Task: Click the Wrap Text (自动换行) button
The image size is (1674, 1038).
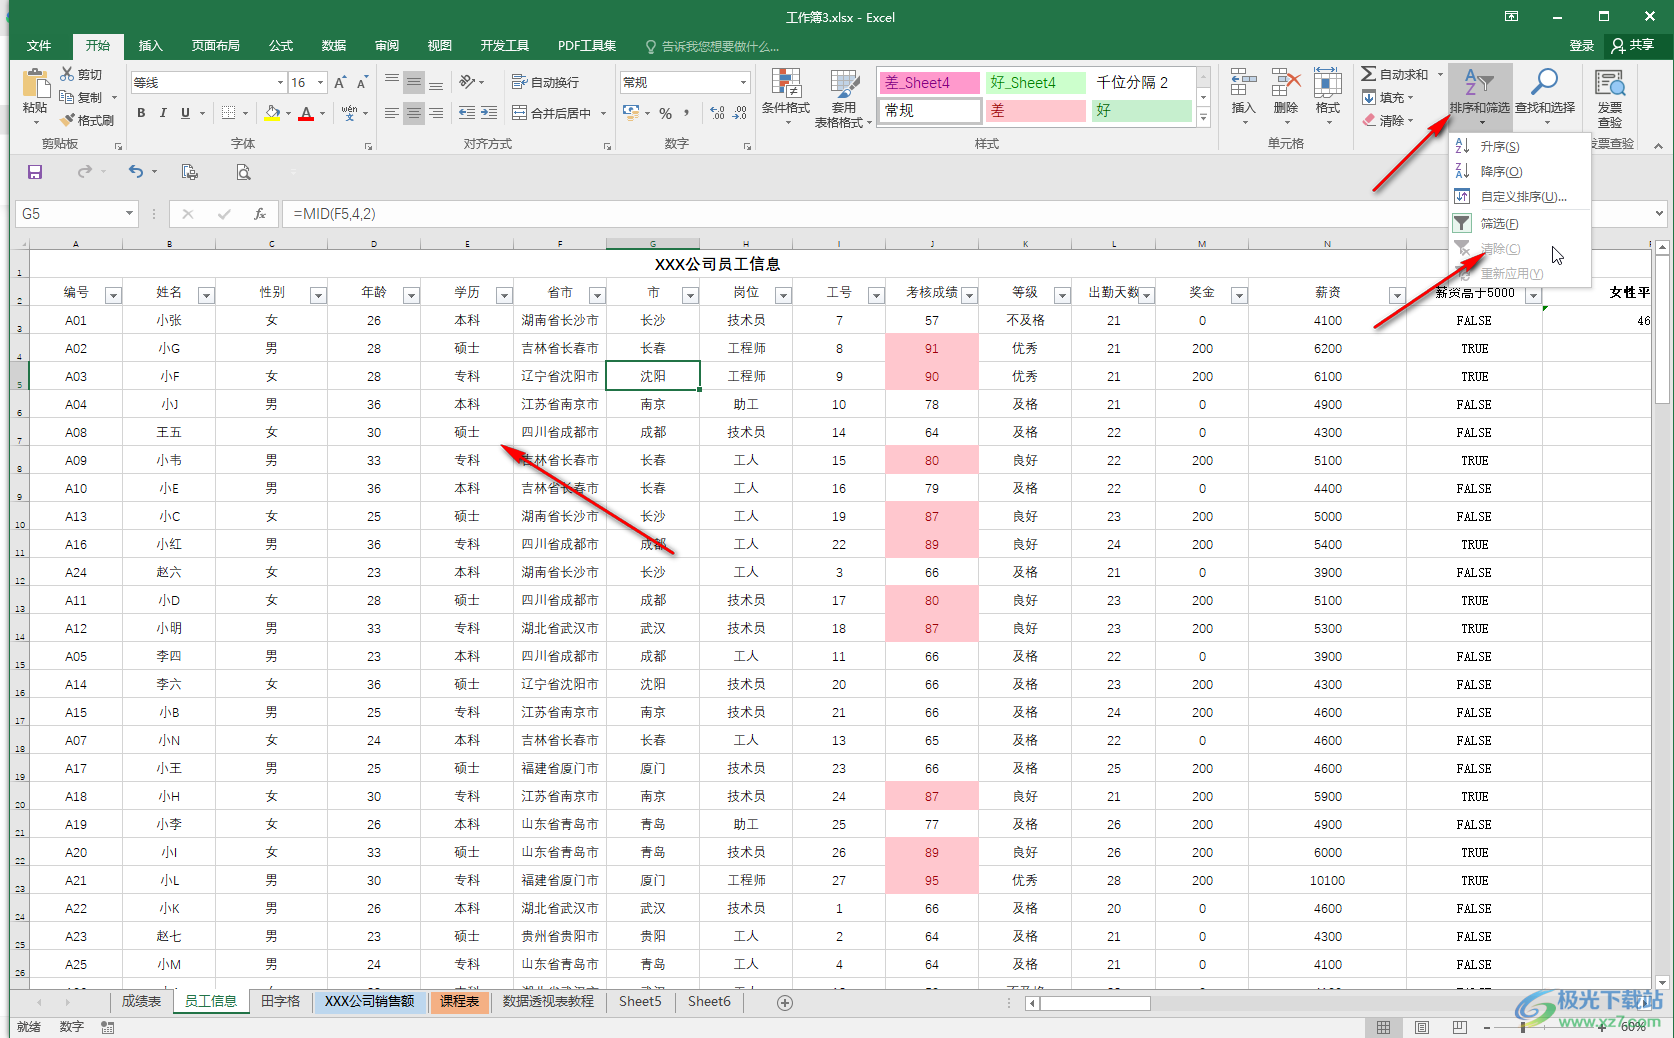Action: point(545,82)
